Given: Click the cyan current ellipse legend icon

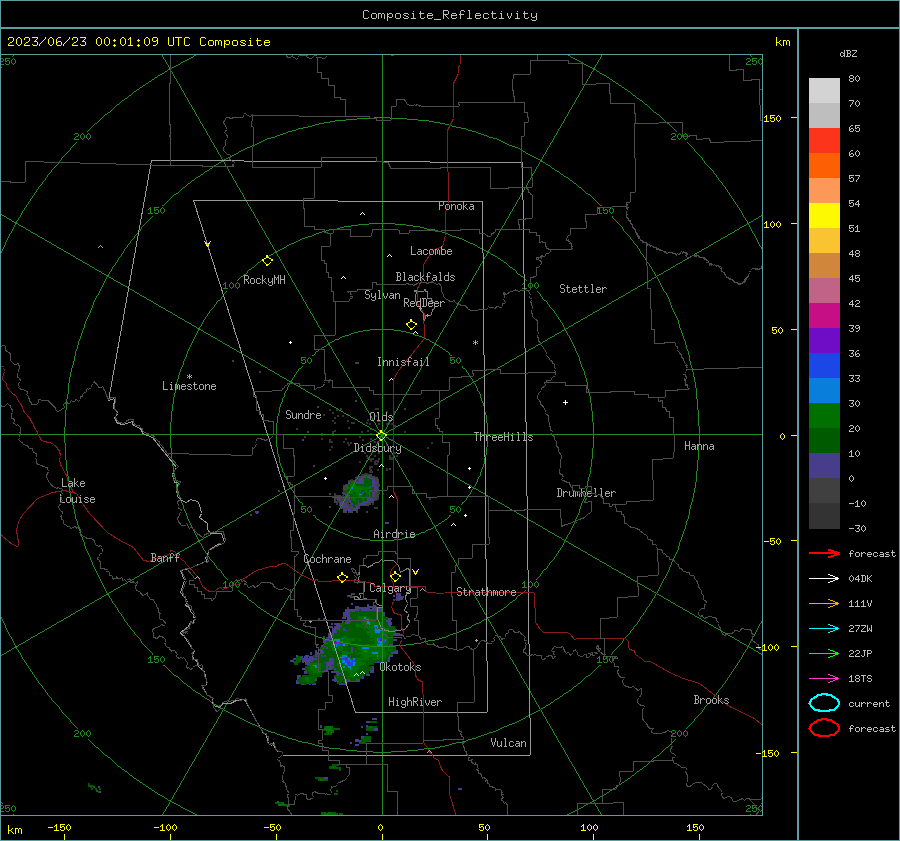Looking at the screenshot, I should [824, 703].
